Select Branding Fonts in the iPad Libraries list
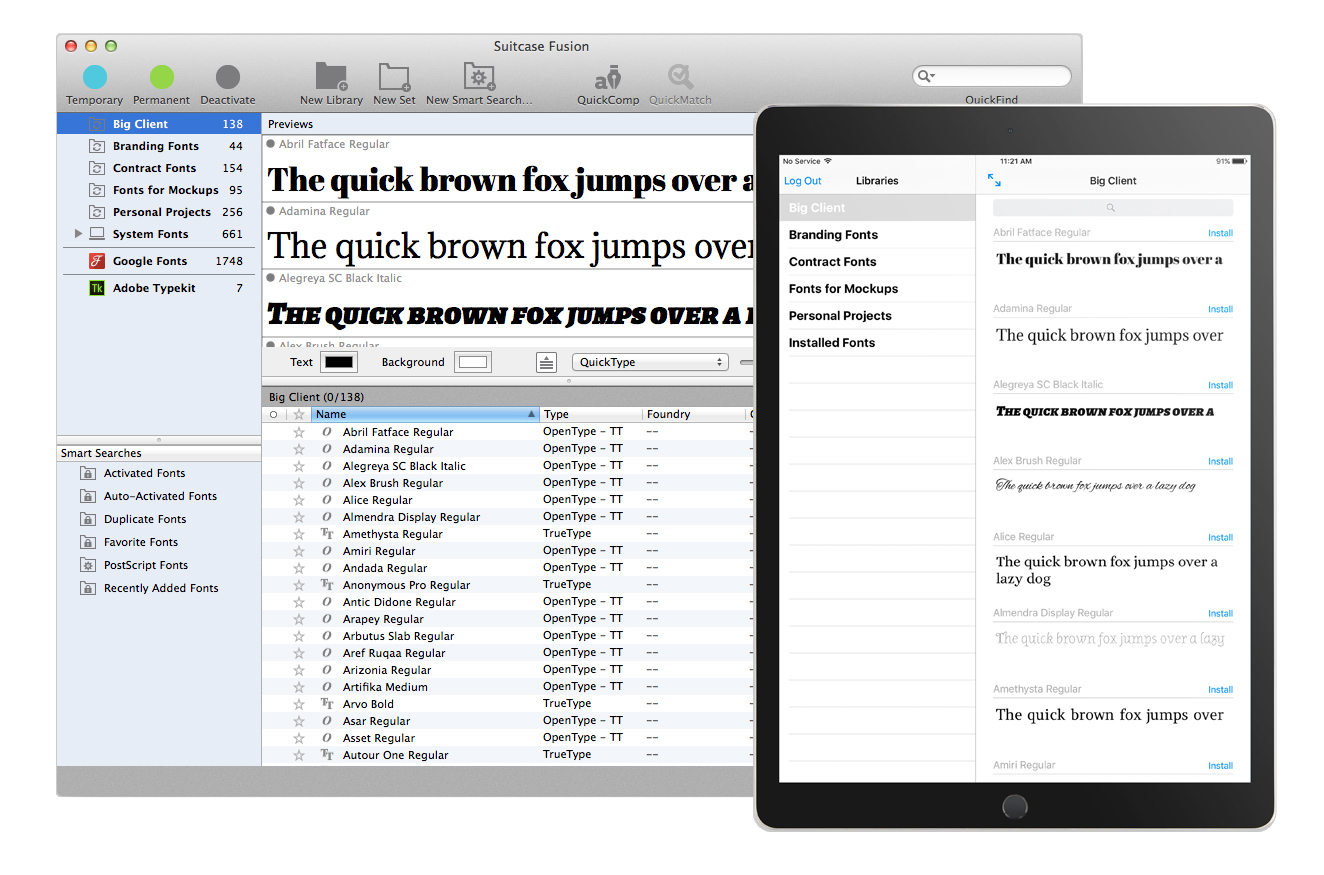Image resolution: width=1324 pixels, height=875 pixels. point(877,235)
